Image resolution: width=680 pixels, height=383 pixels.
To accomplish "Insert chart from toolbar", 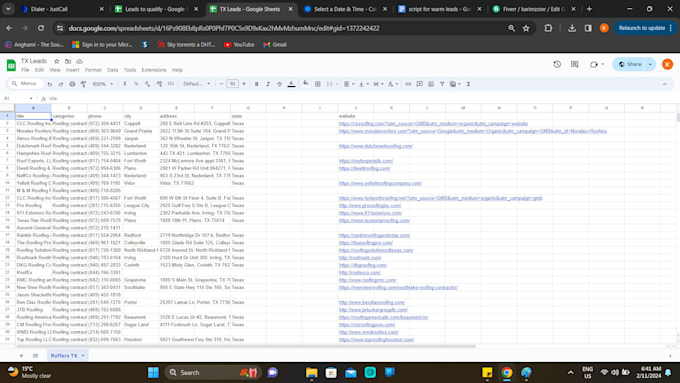I will [431, 84].
